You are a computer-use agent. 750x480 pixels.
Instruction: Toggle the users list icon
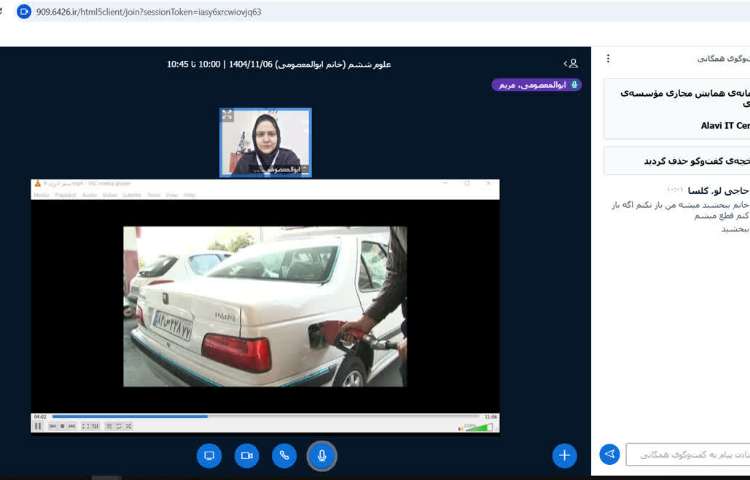click(570, 64)
